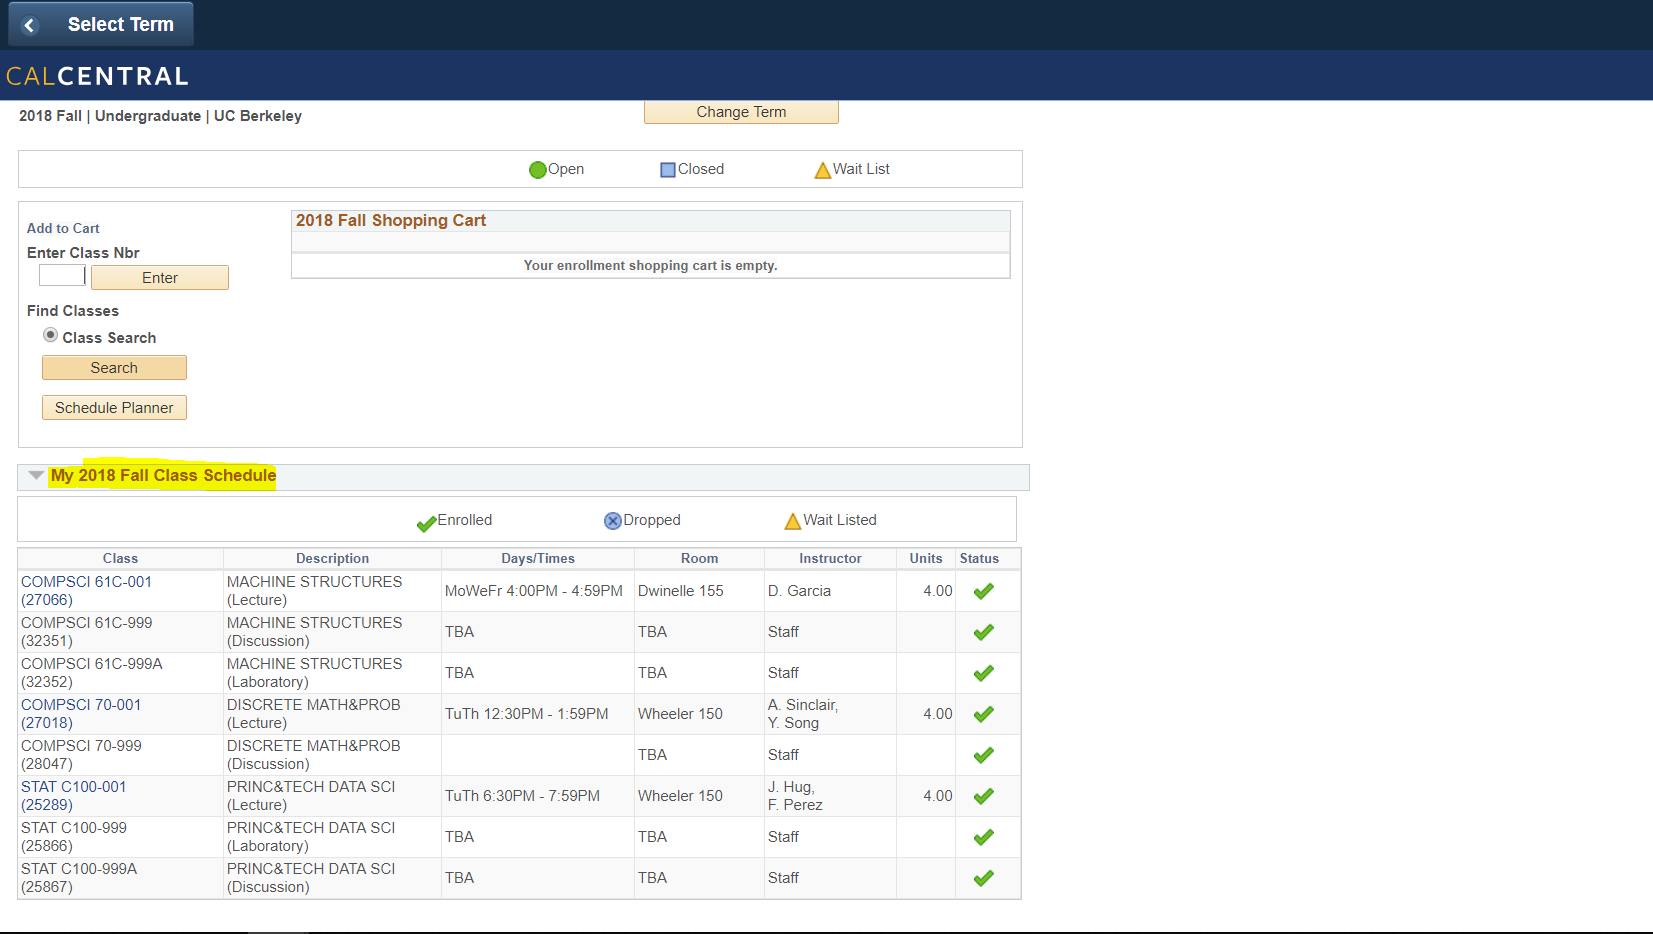The height and width of the screenshot is (934, 1653).
Task: Click the Wait List yellow triangle icon
Action: tap(823, 170)
